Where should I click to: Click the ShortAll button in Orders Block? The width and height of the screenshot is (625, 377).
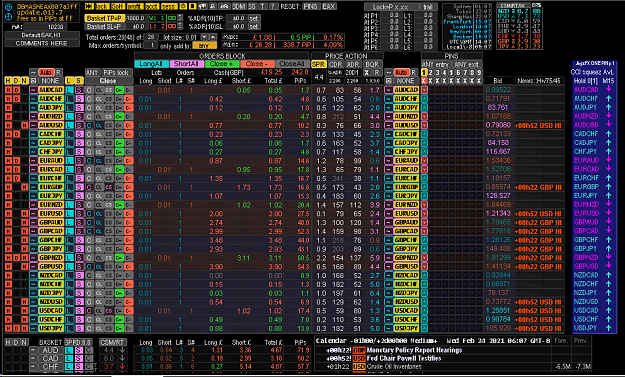tap(186, 64)
